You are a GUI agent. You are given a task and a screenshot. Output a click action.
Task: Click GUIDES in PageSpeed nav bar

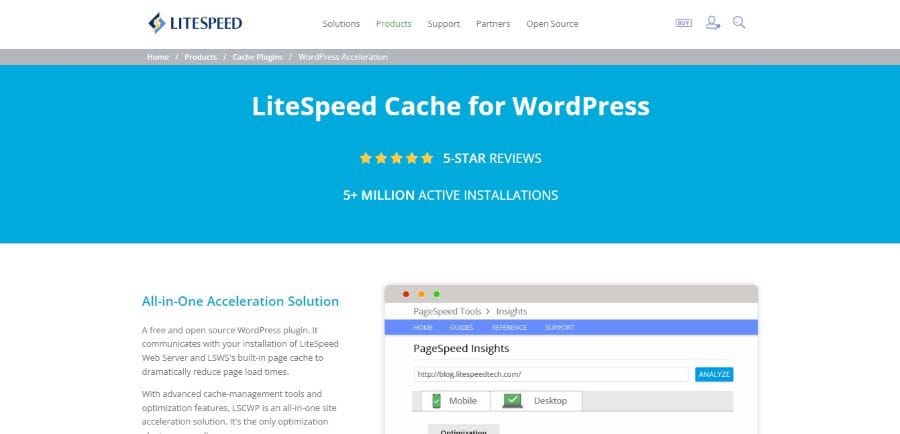461,327
